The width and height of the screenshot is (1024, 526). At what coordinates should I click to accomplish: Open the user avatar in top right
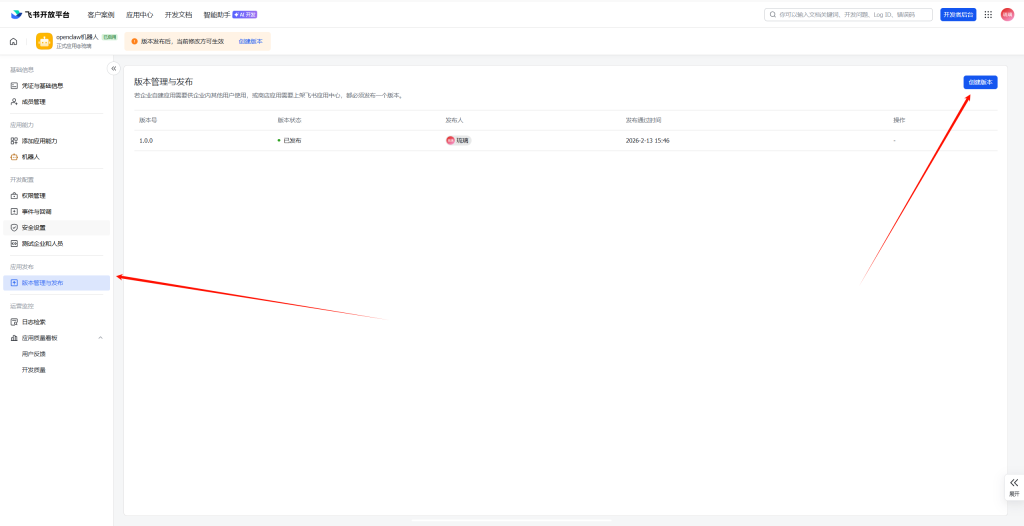(x=1007, y=14)
